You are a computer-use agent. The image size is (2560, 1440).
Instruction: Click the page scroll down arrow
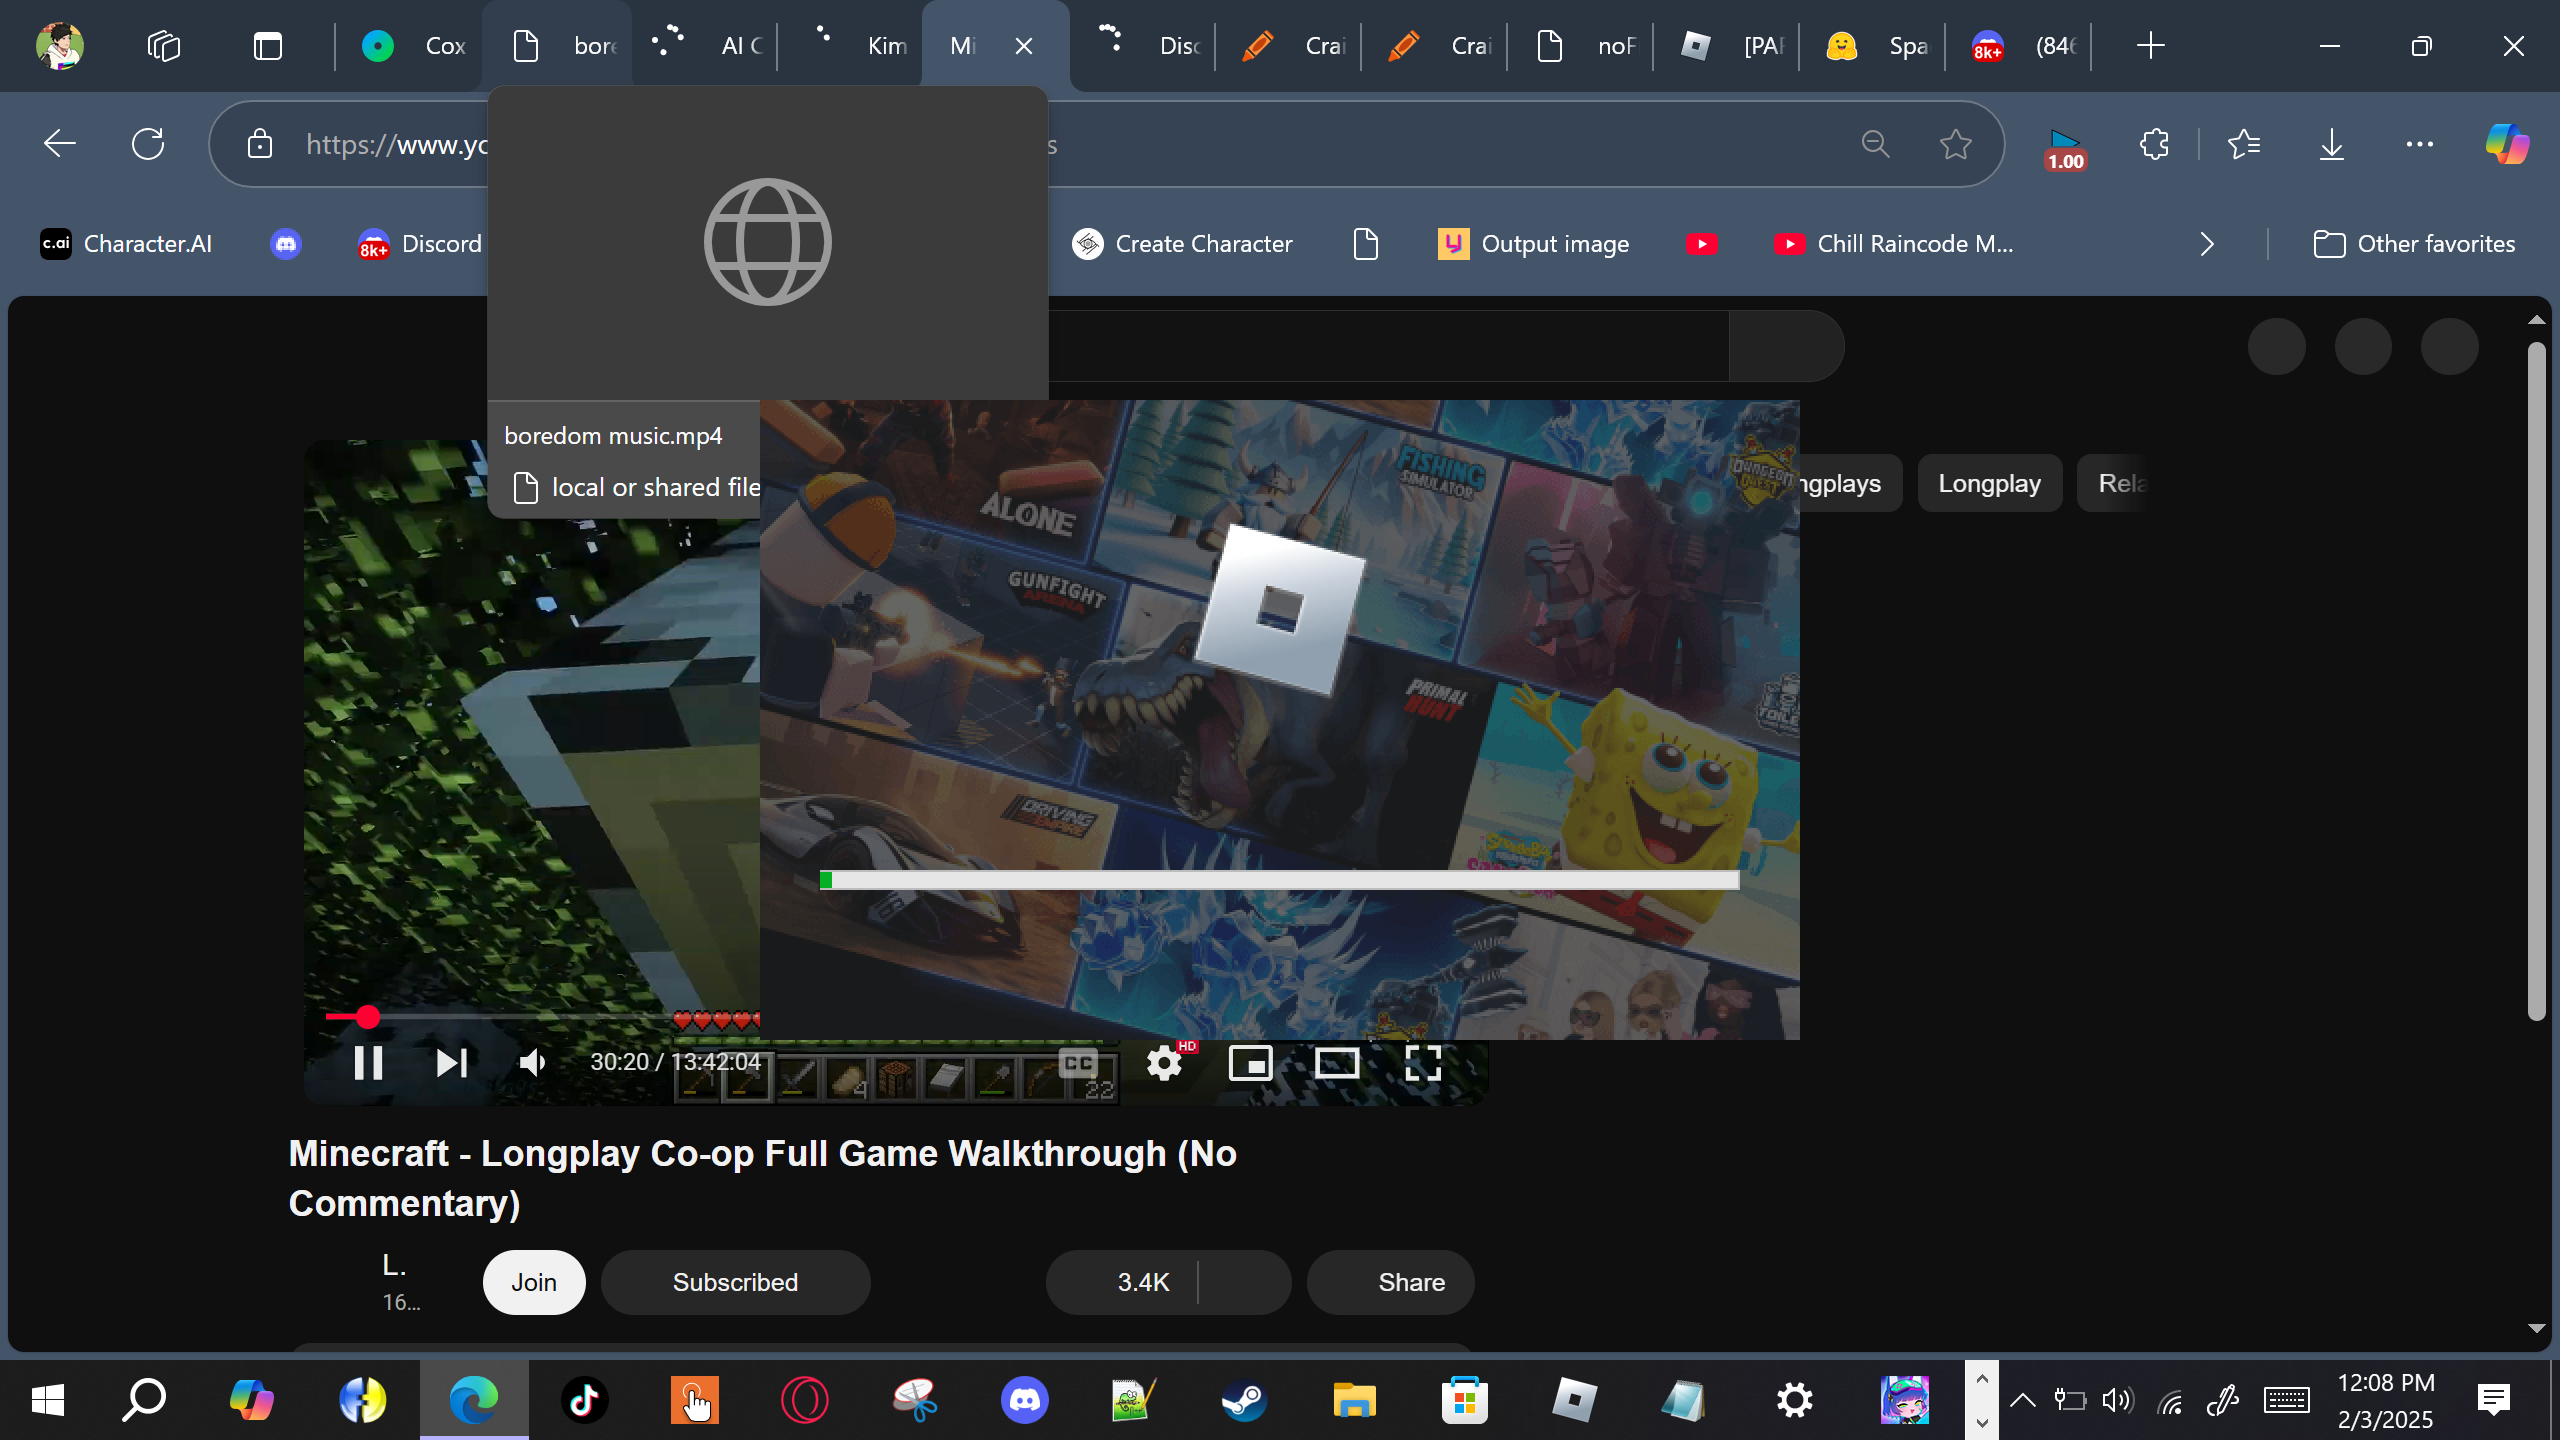pos(2536,1328)
